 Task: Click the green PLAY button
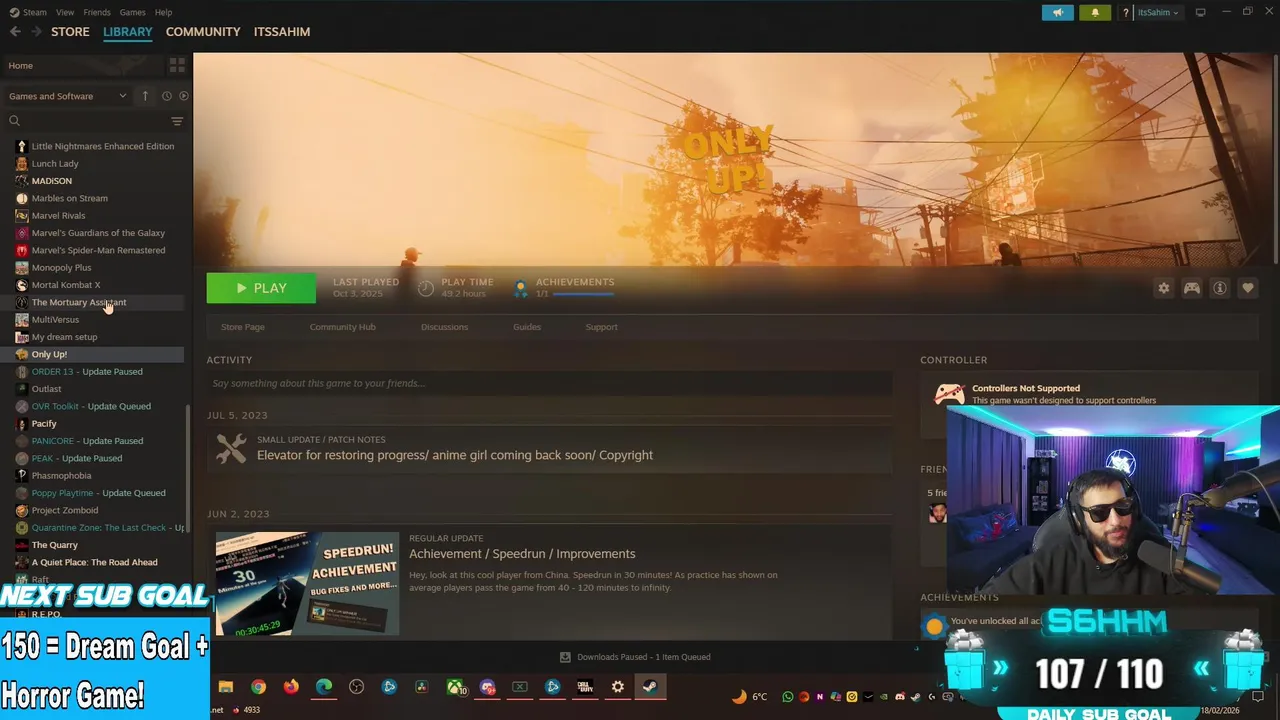261,288
